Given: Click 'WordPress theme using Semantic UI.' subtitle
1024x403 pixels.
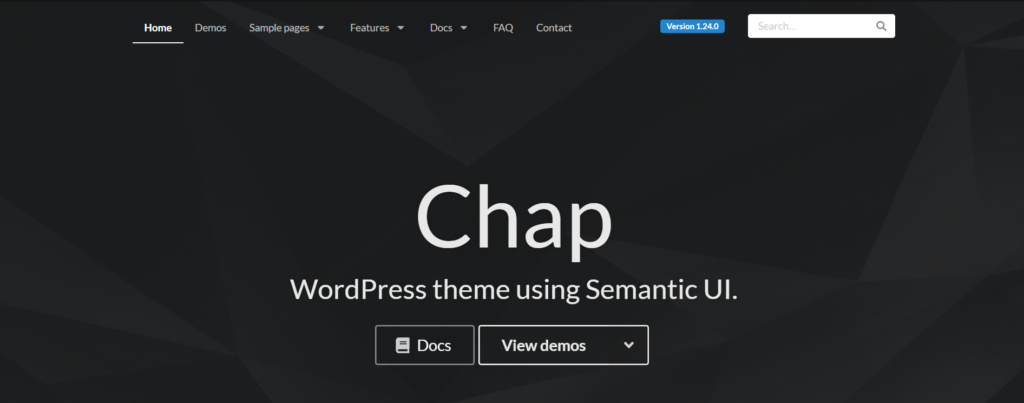Looking at the screenshot, I should (513, 289).
